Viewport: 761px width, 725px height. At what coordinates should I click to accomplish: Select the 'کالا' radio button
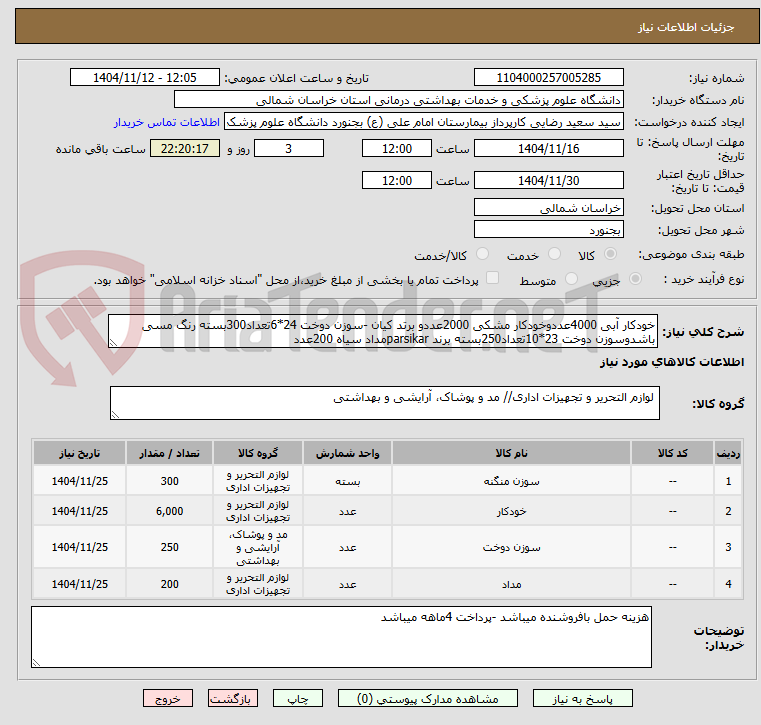pos(610,254)
